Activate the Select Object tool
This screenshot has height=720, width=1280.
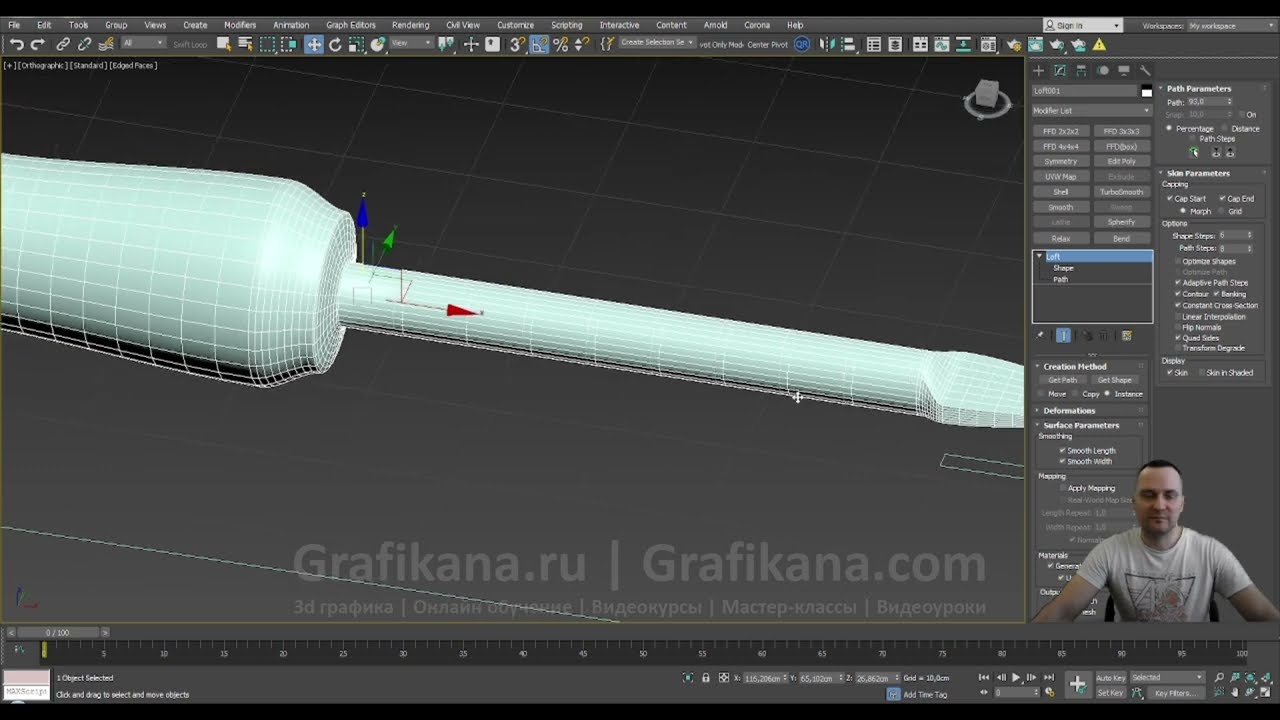[224, 44]
